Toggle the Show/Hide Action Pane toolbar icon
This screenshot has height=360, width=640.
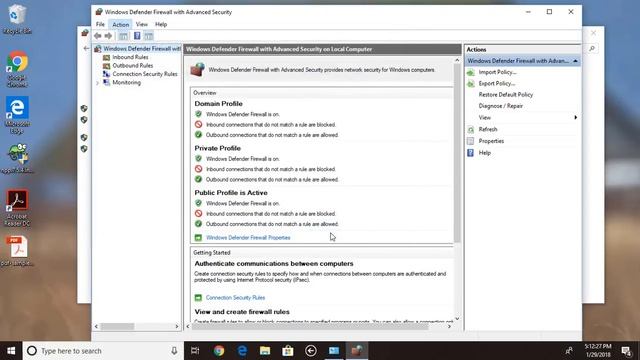149,36
